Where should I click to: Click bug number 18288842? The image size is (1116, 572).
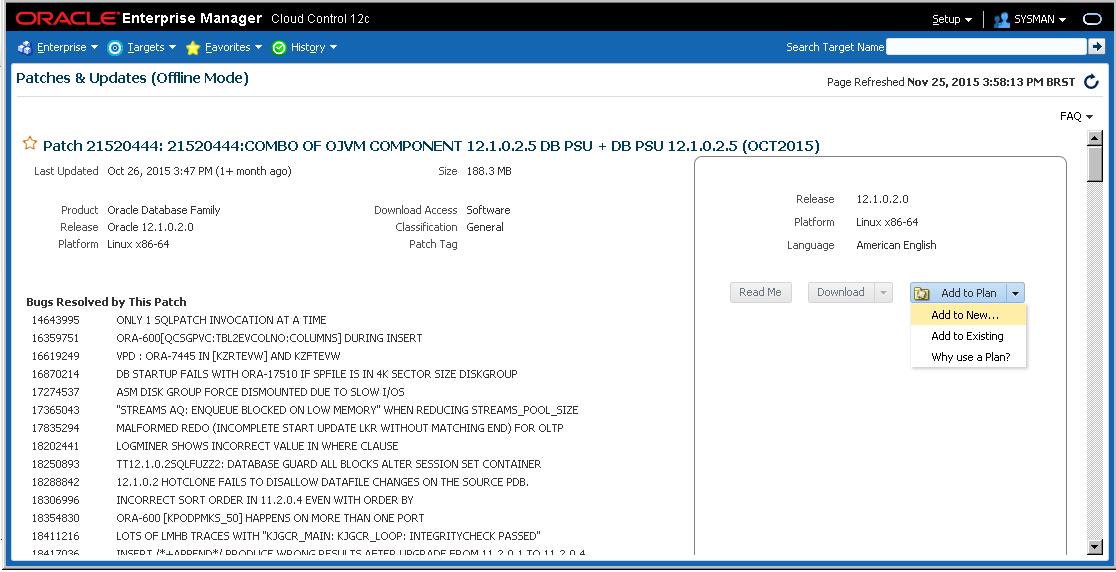55,482
